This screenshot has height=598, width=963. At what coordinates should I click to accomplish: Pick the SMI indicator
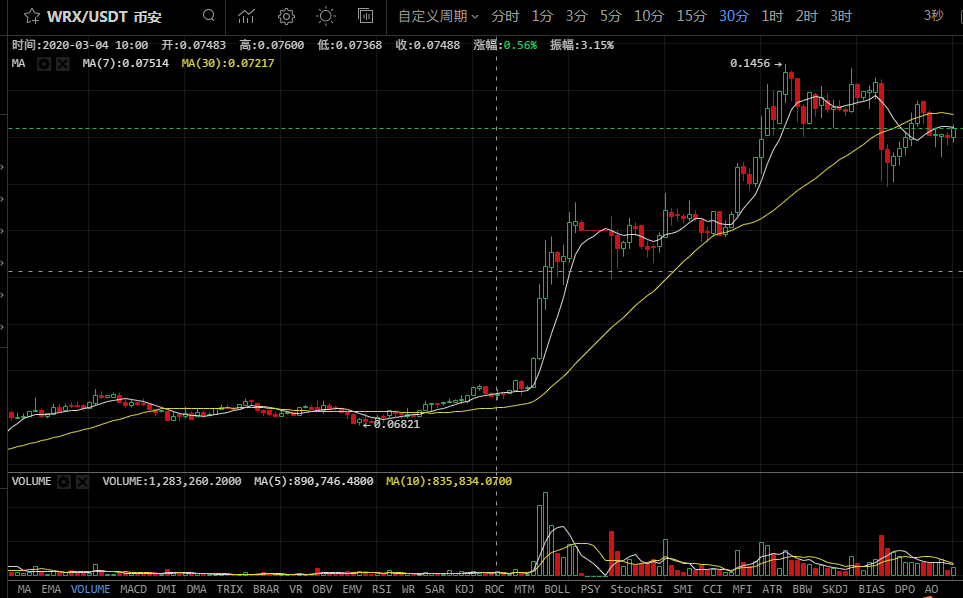682,589
